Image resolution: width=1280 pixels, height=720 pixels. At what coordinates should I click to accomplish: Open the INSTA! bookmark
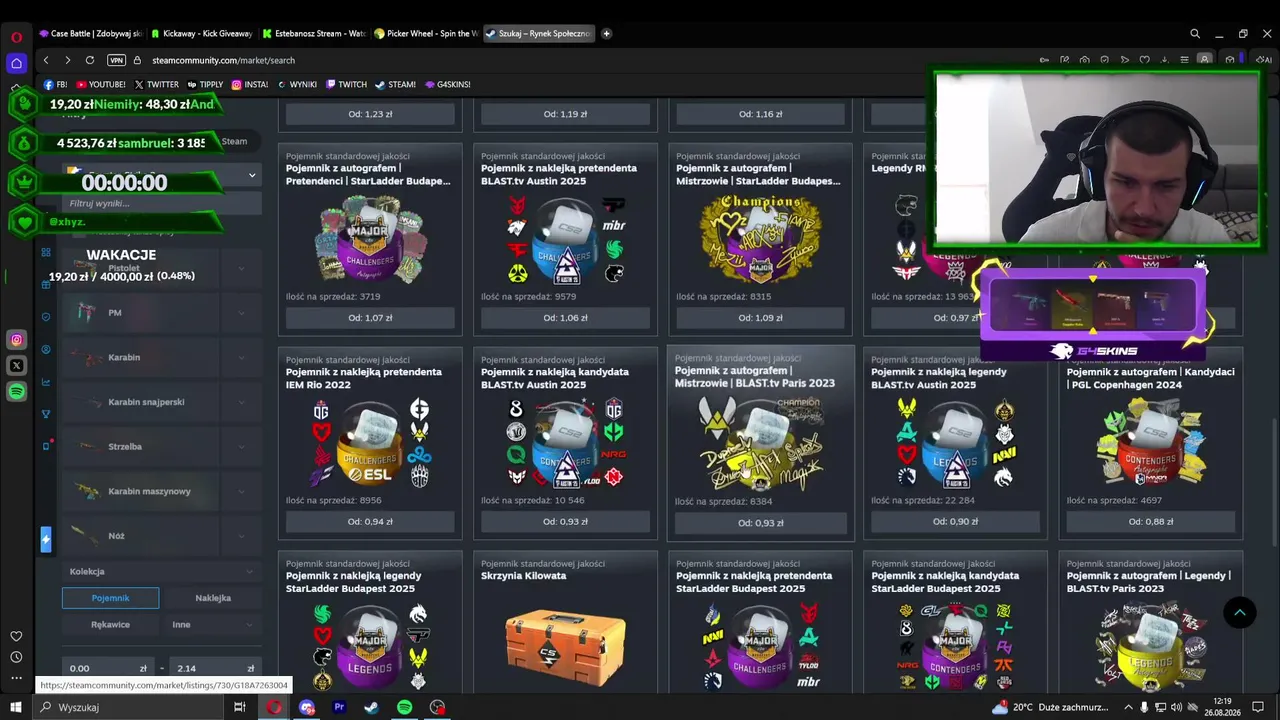250,84
